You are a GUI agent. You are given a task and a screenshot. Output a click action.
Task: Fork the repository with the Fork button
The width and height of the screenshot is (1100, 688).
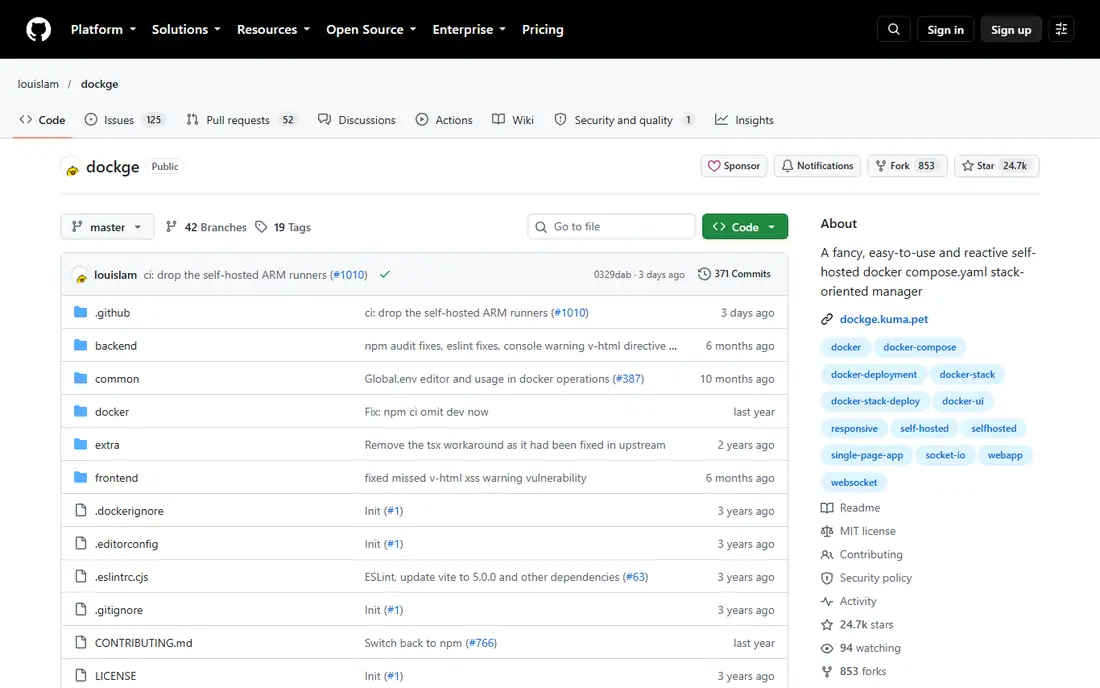(907, 166)
